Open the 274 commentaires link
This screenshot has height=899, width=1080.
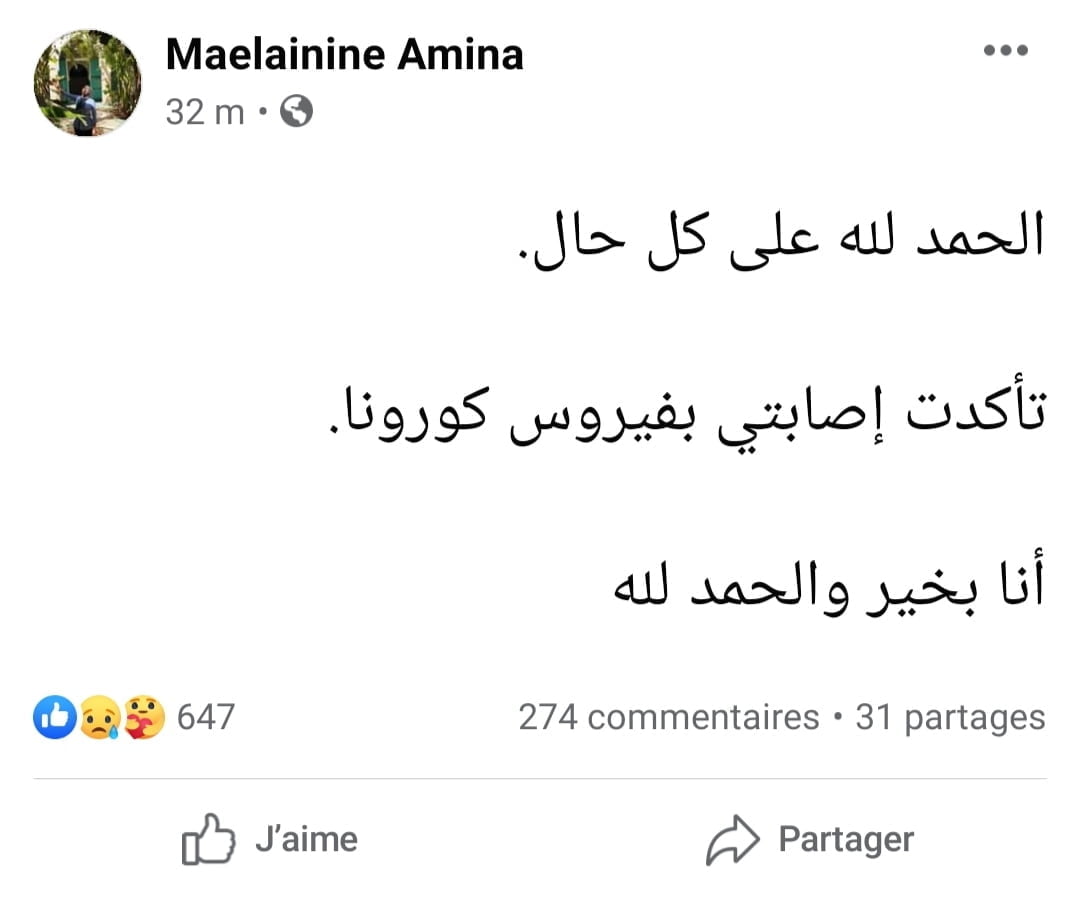(668, 717)
